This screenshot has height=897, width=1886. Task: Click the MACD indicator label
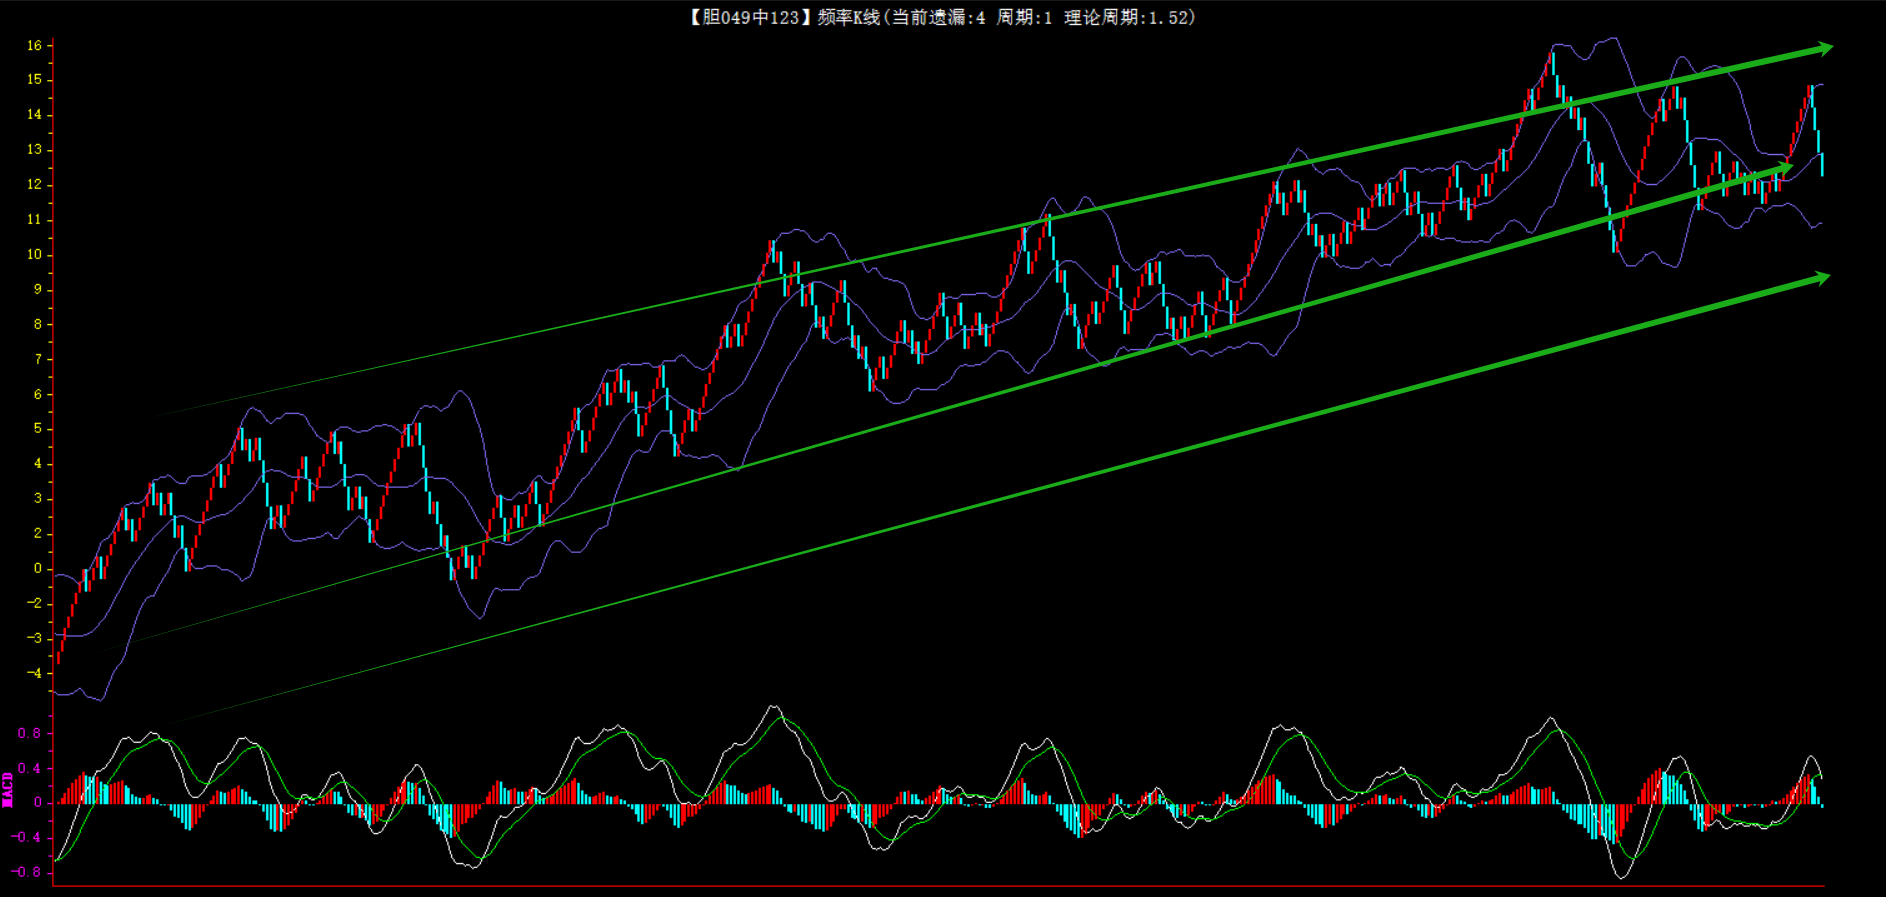[x=8, y=789]
